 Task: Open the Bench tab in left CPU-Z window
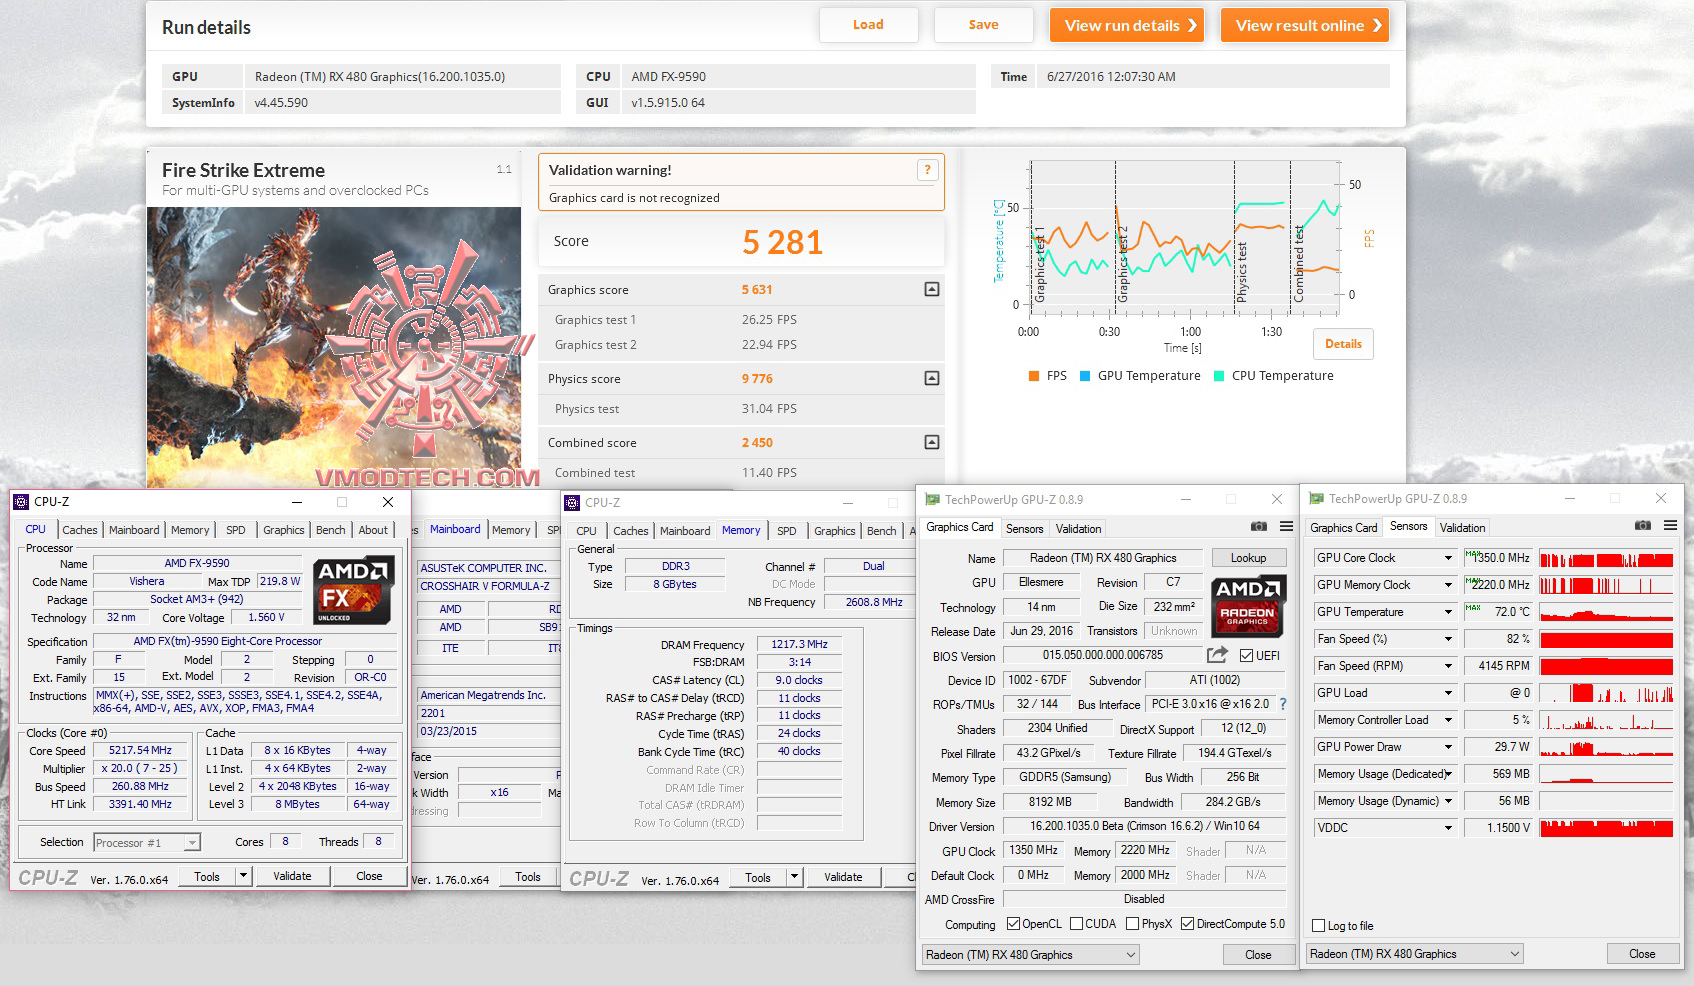pos(331,530)
